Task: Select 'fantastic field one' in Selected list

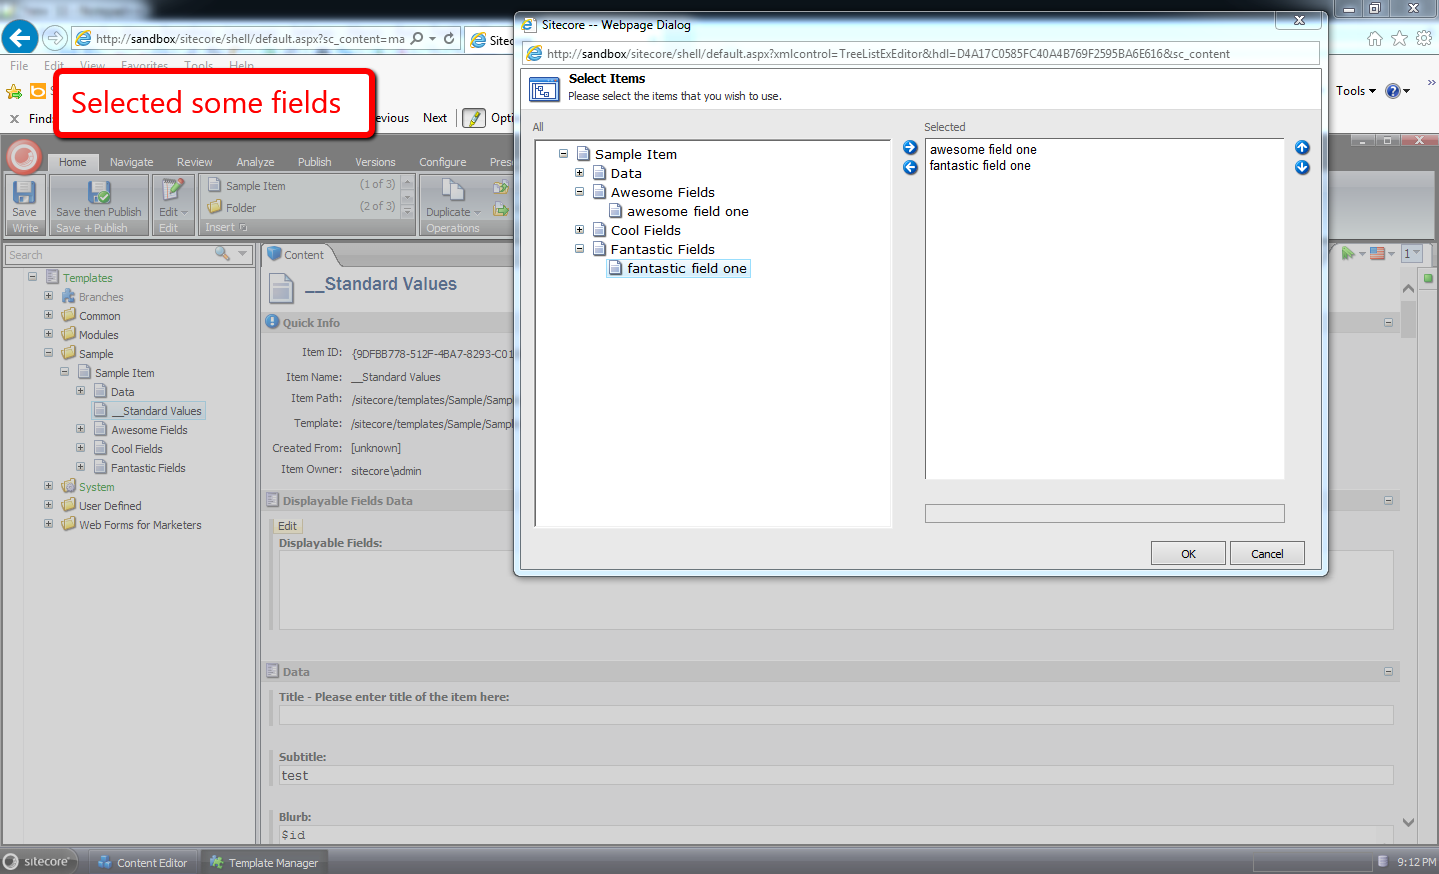Action: (x=980, y=166)
